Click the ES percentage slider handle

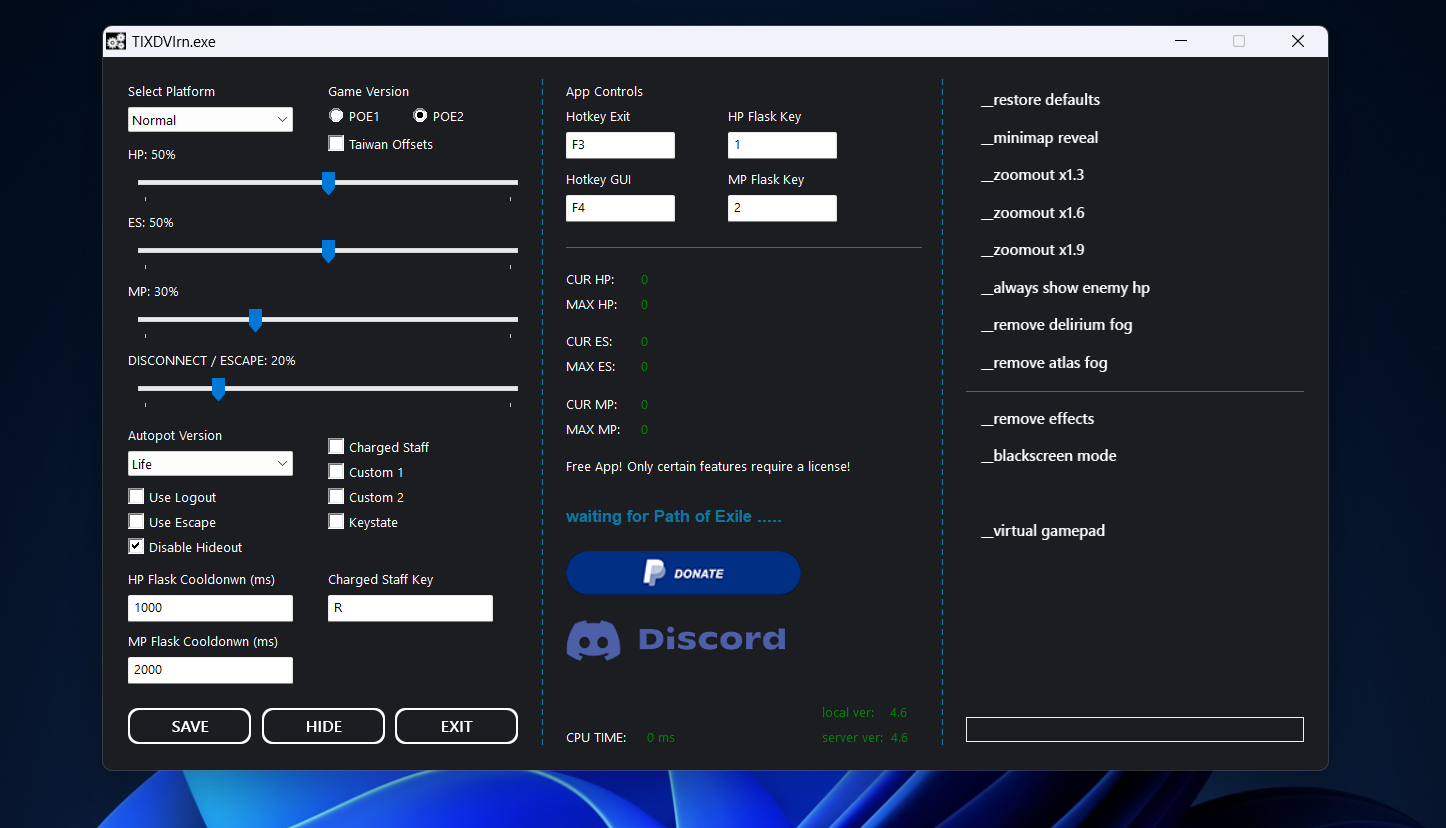(328, 251)
